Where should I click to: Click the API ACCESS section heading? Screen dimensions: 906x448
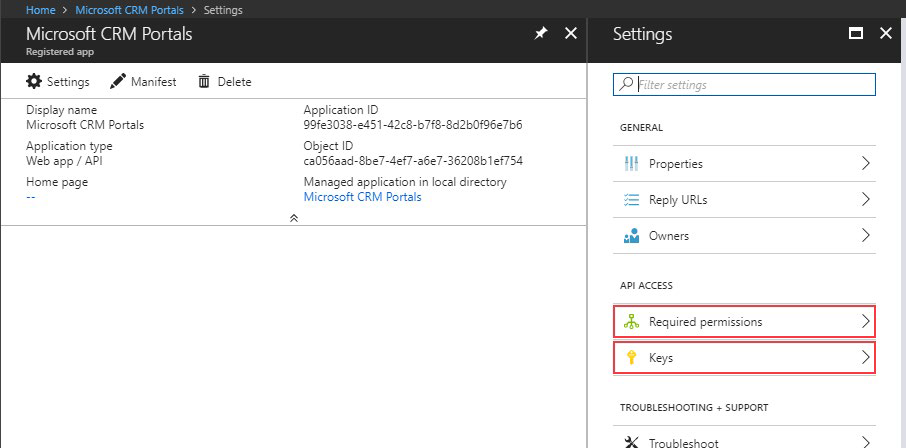[646, 286]
